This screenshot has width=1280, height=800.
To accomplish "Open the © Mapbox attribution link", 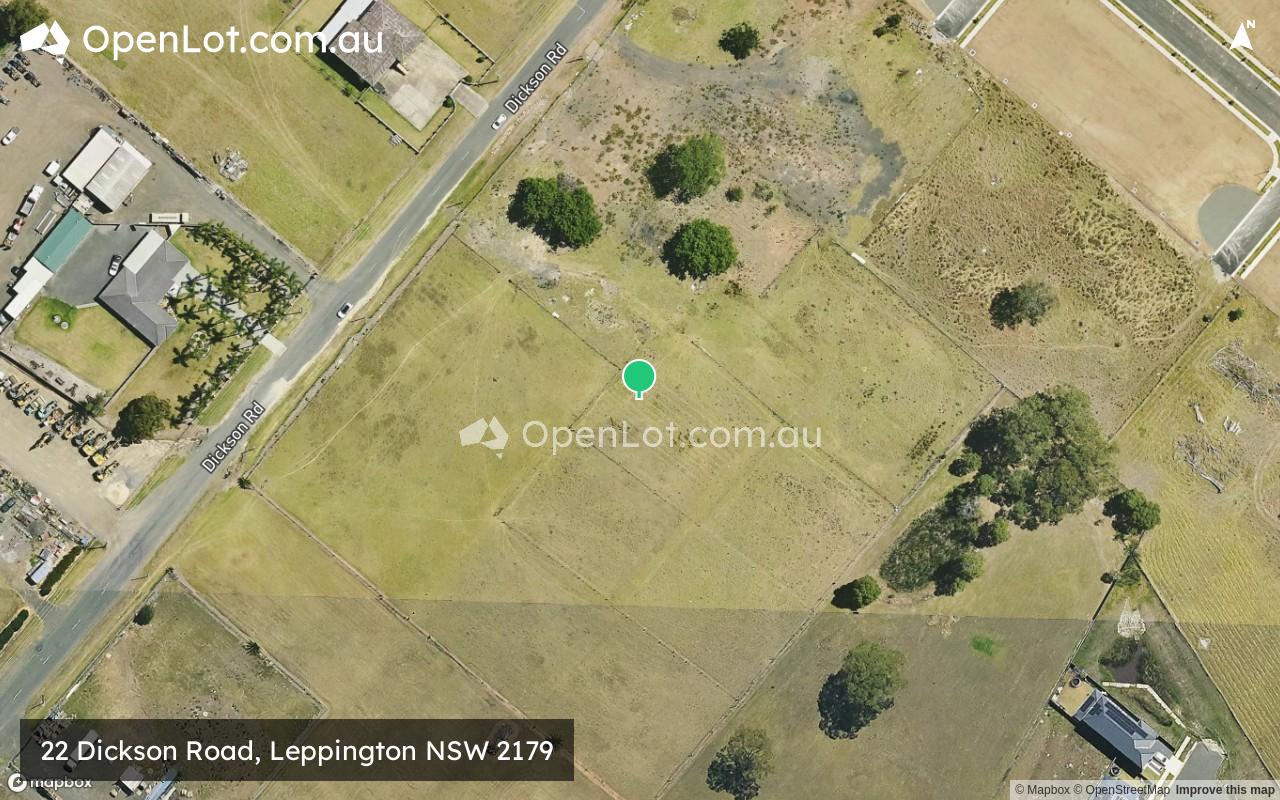I will [x=1042, y=790].
